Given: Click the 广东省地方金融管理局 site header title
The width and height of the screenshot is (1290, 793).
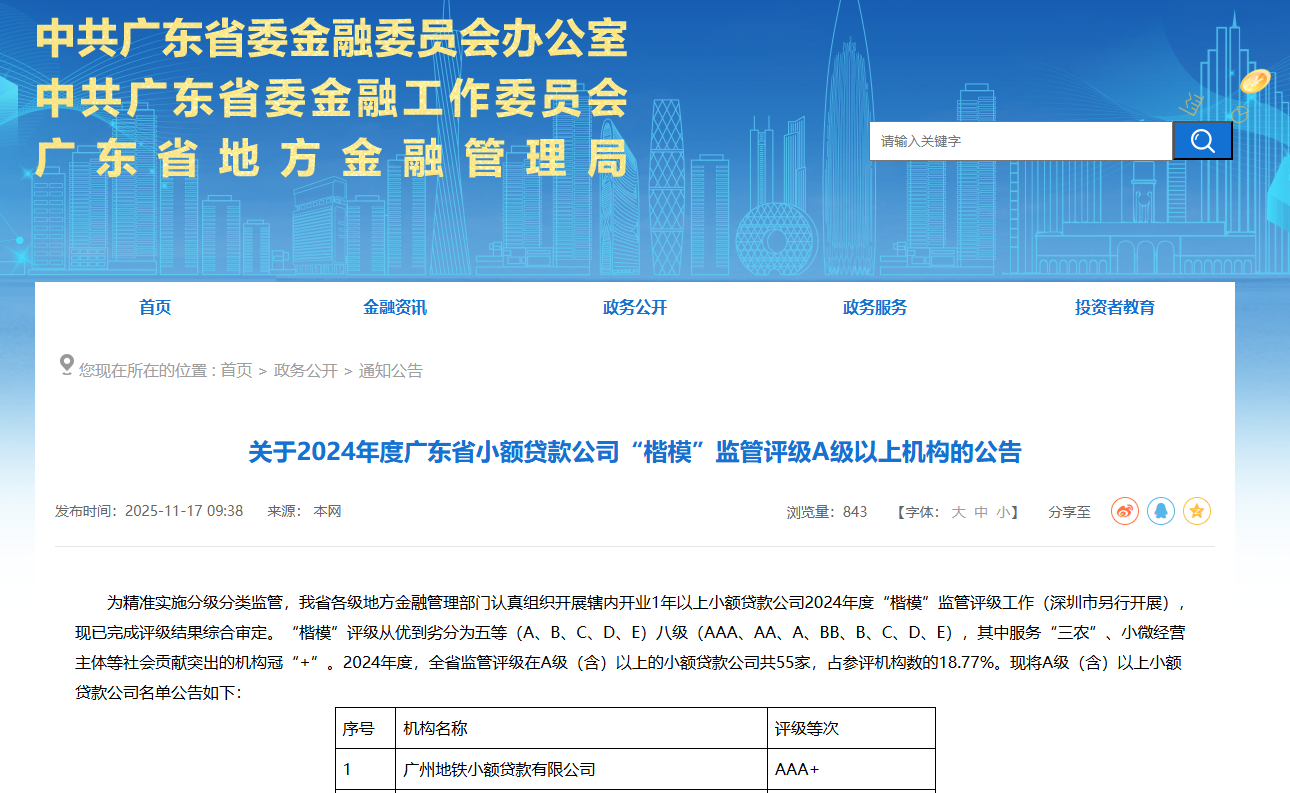Looking at the screenshot, I should (332, 158).
